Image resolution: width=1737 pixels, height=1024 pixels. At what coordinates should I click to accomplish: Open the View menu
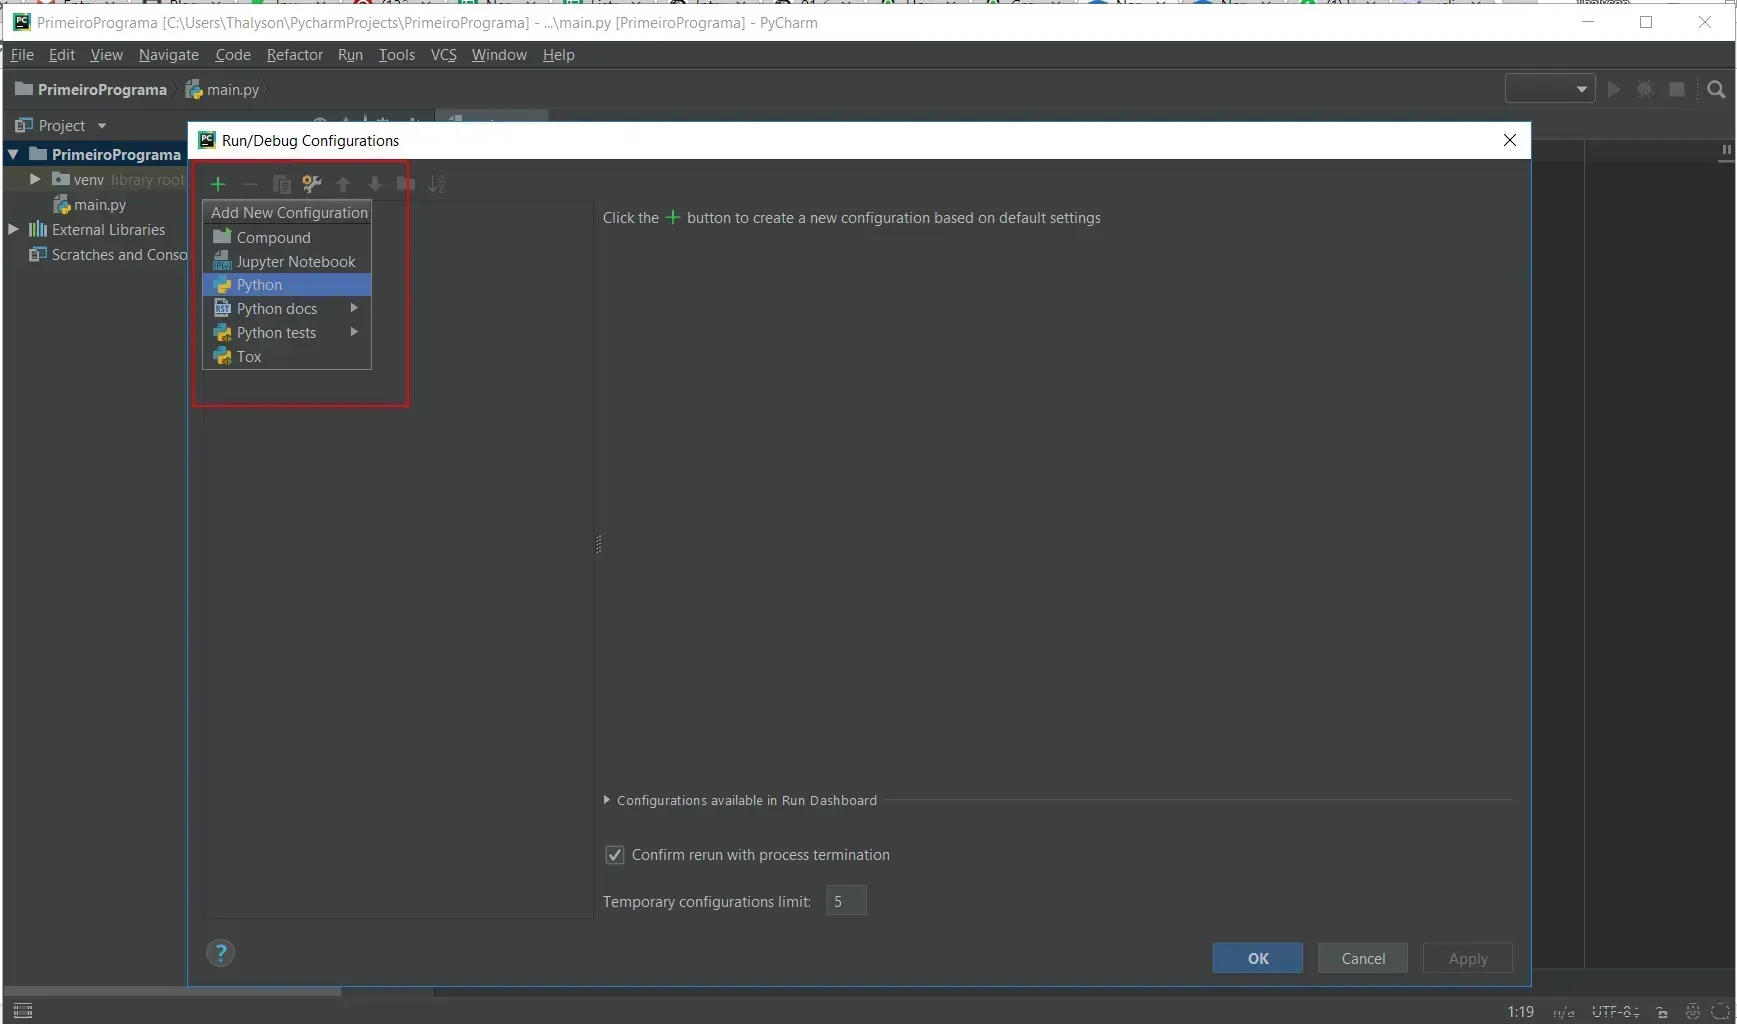point(106,54)
